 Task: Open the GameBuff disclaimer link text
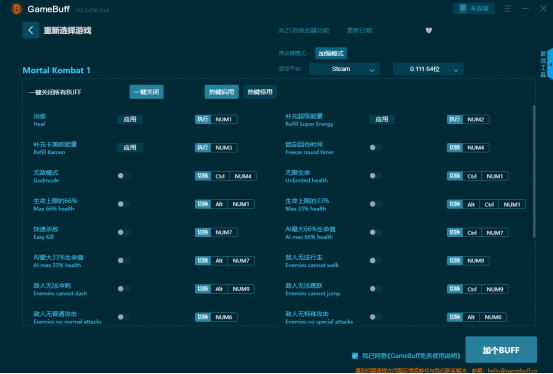point(424,356)
